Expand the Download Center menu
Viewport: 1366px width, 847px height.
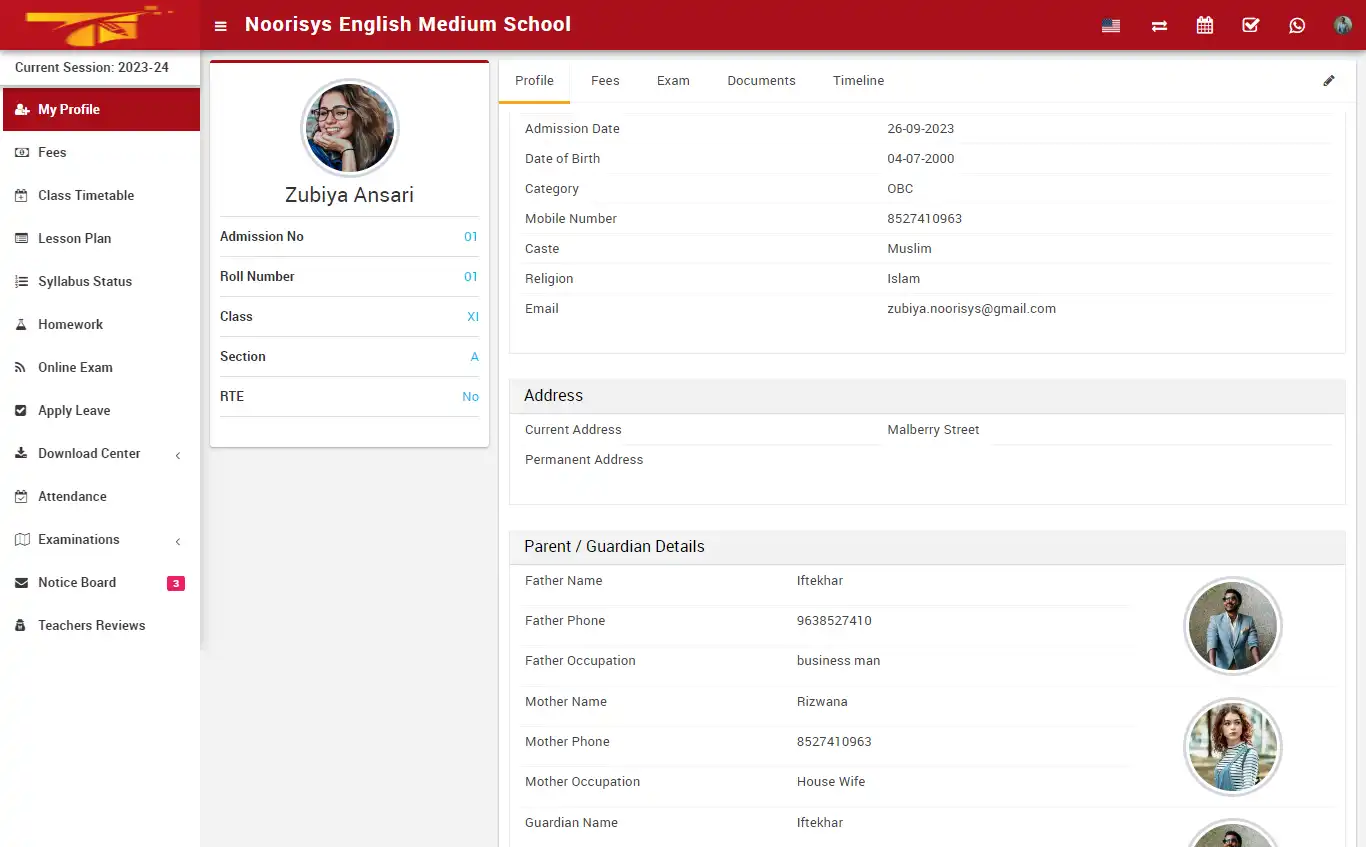tap(88, 453)
